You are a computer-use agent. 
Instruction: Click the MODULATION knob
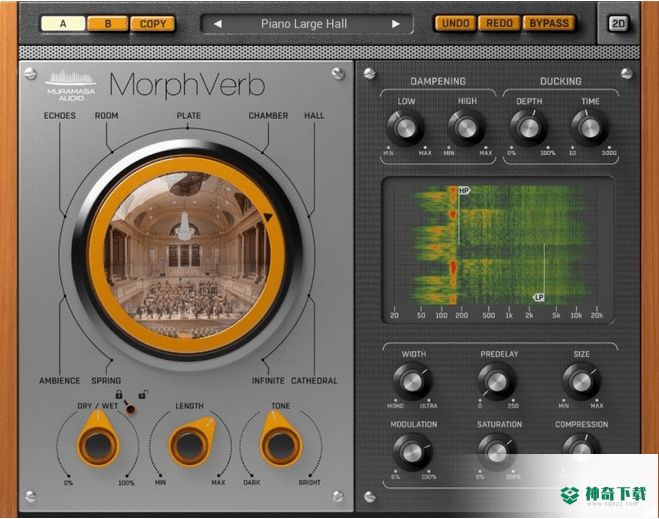pos(412,452)
